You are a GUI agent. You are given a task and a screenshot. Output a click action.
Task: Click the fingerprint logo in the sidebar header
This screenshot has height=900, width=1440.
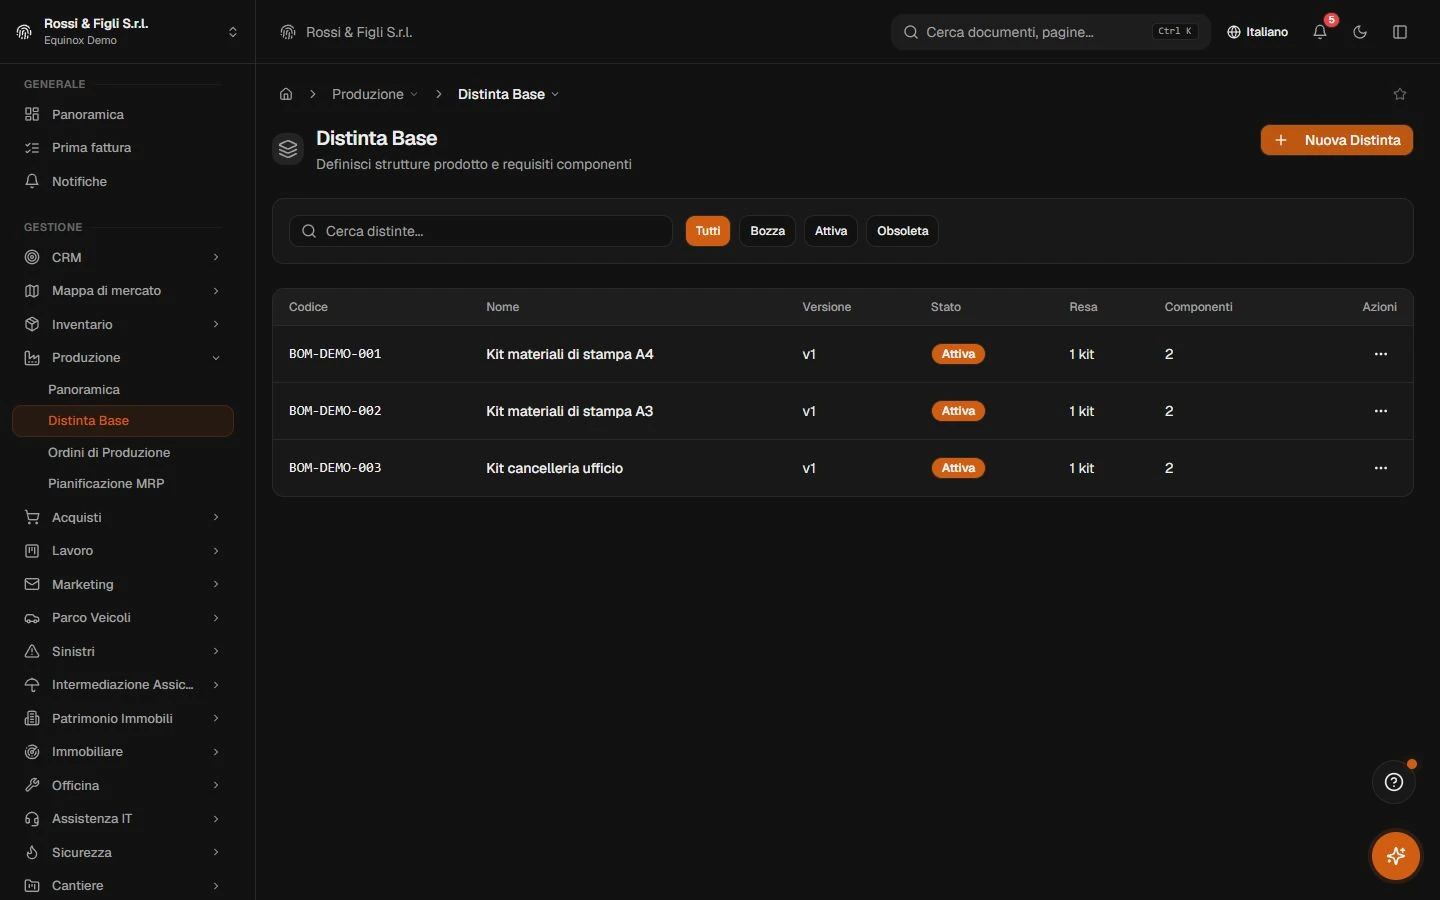24,32
